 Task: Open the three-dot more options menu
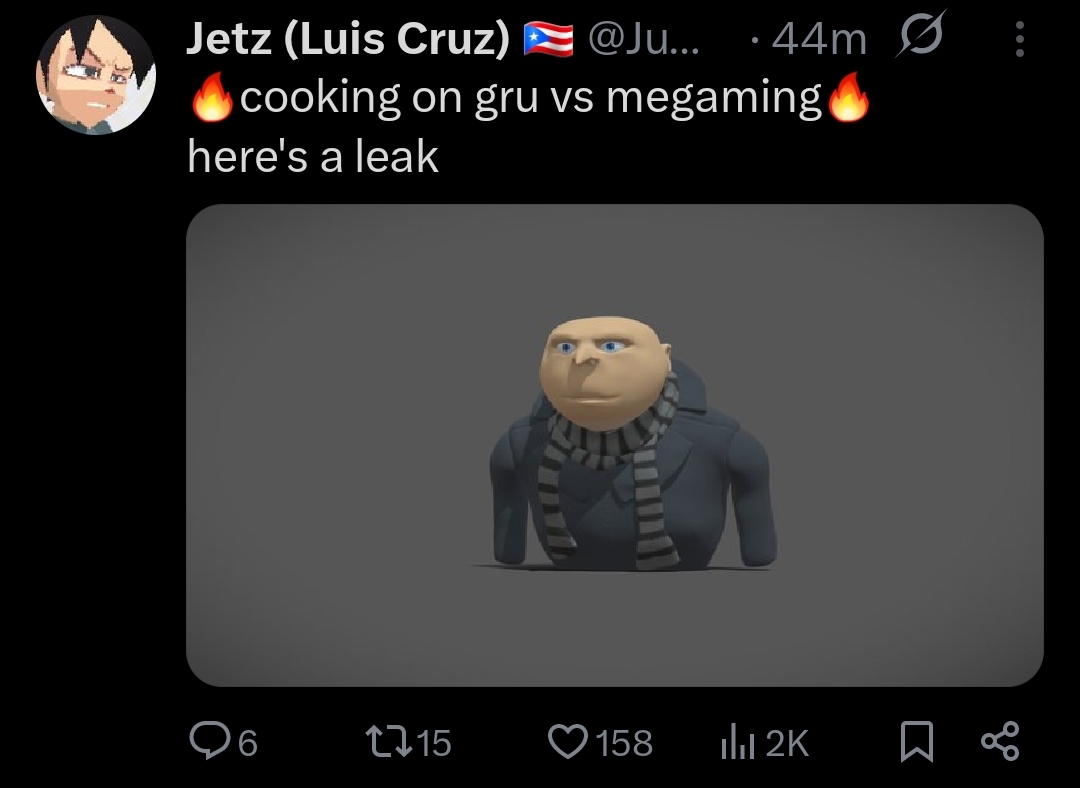coord(1020,39)
